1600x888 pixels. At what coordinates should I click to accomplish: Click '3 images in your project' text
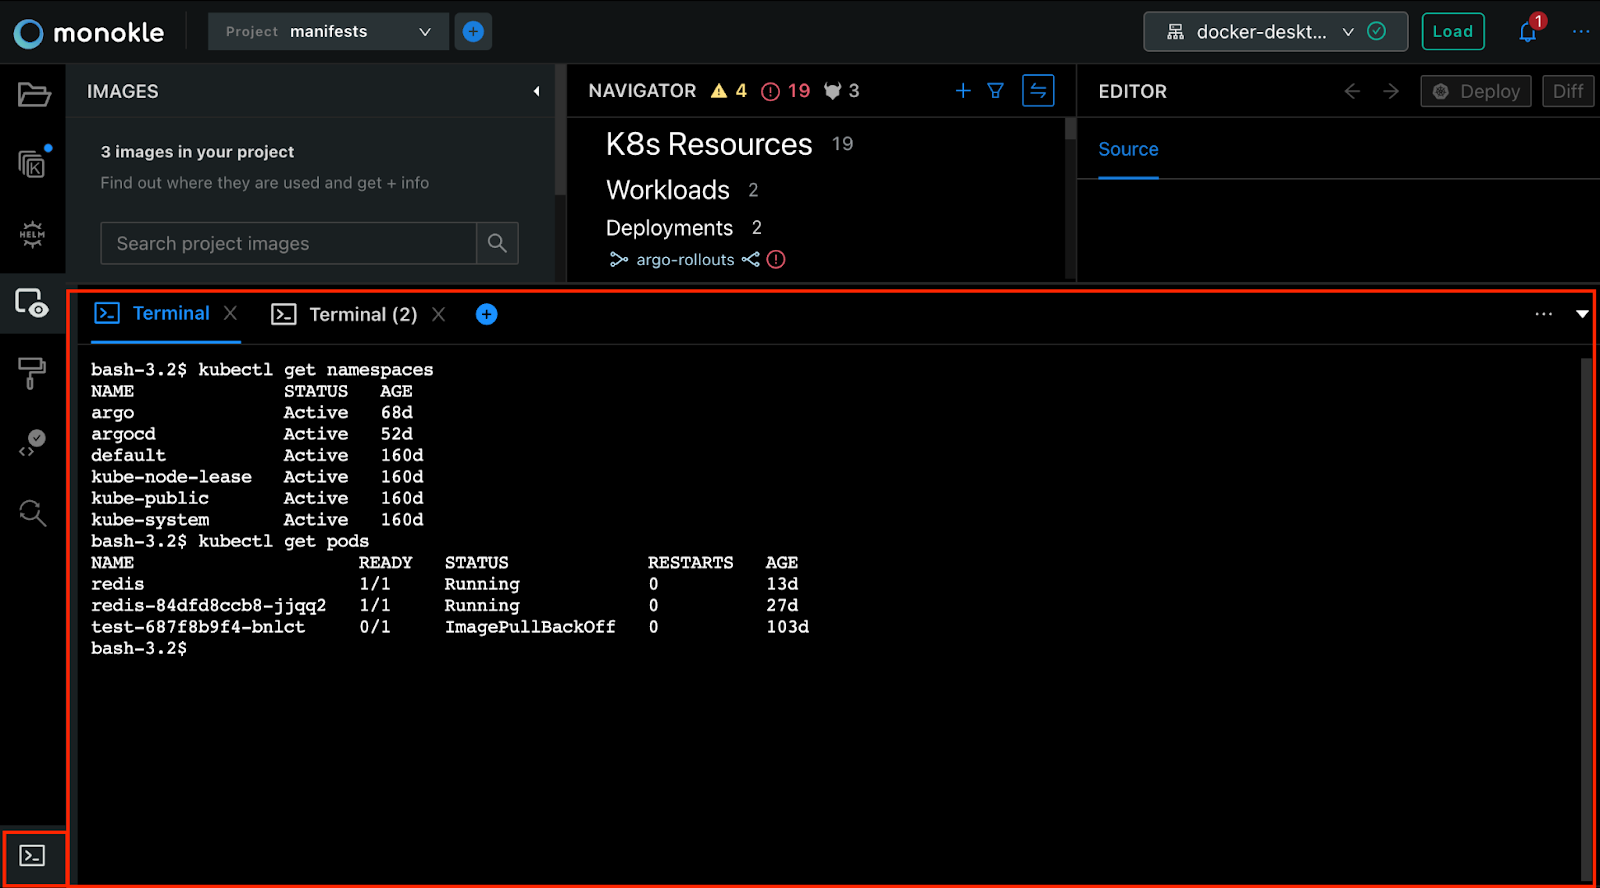(197, 152)
